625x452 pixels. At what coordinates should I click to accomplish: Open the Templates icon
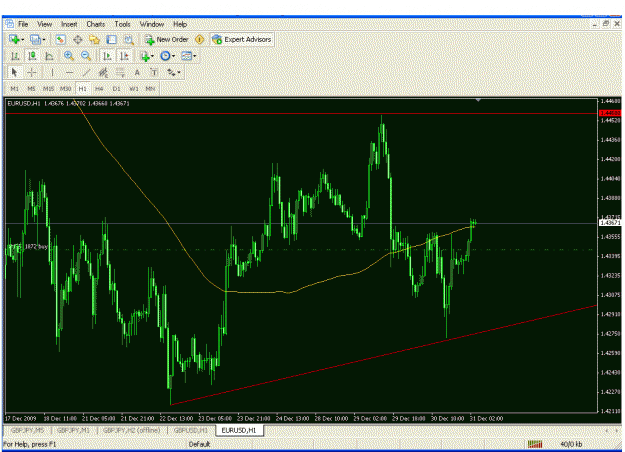tap(186, 56)
